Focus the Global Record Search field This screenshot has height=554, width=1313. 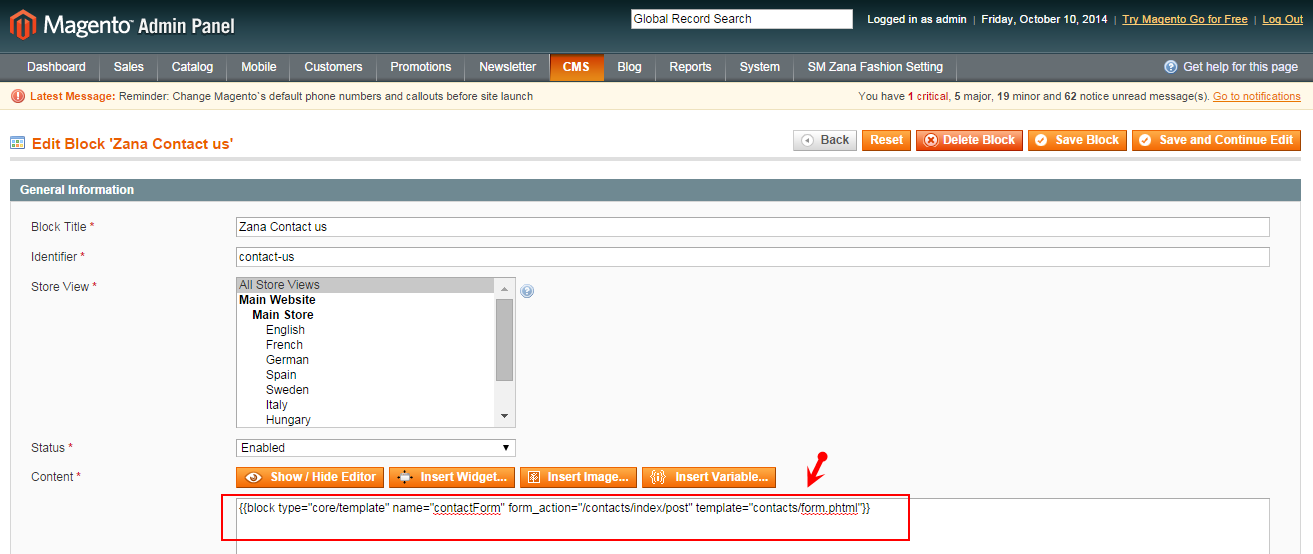tap(741, 19)
